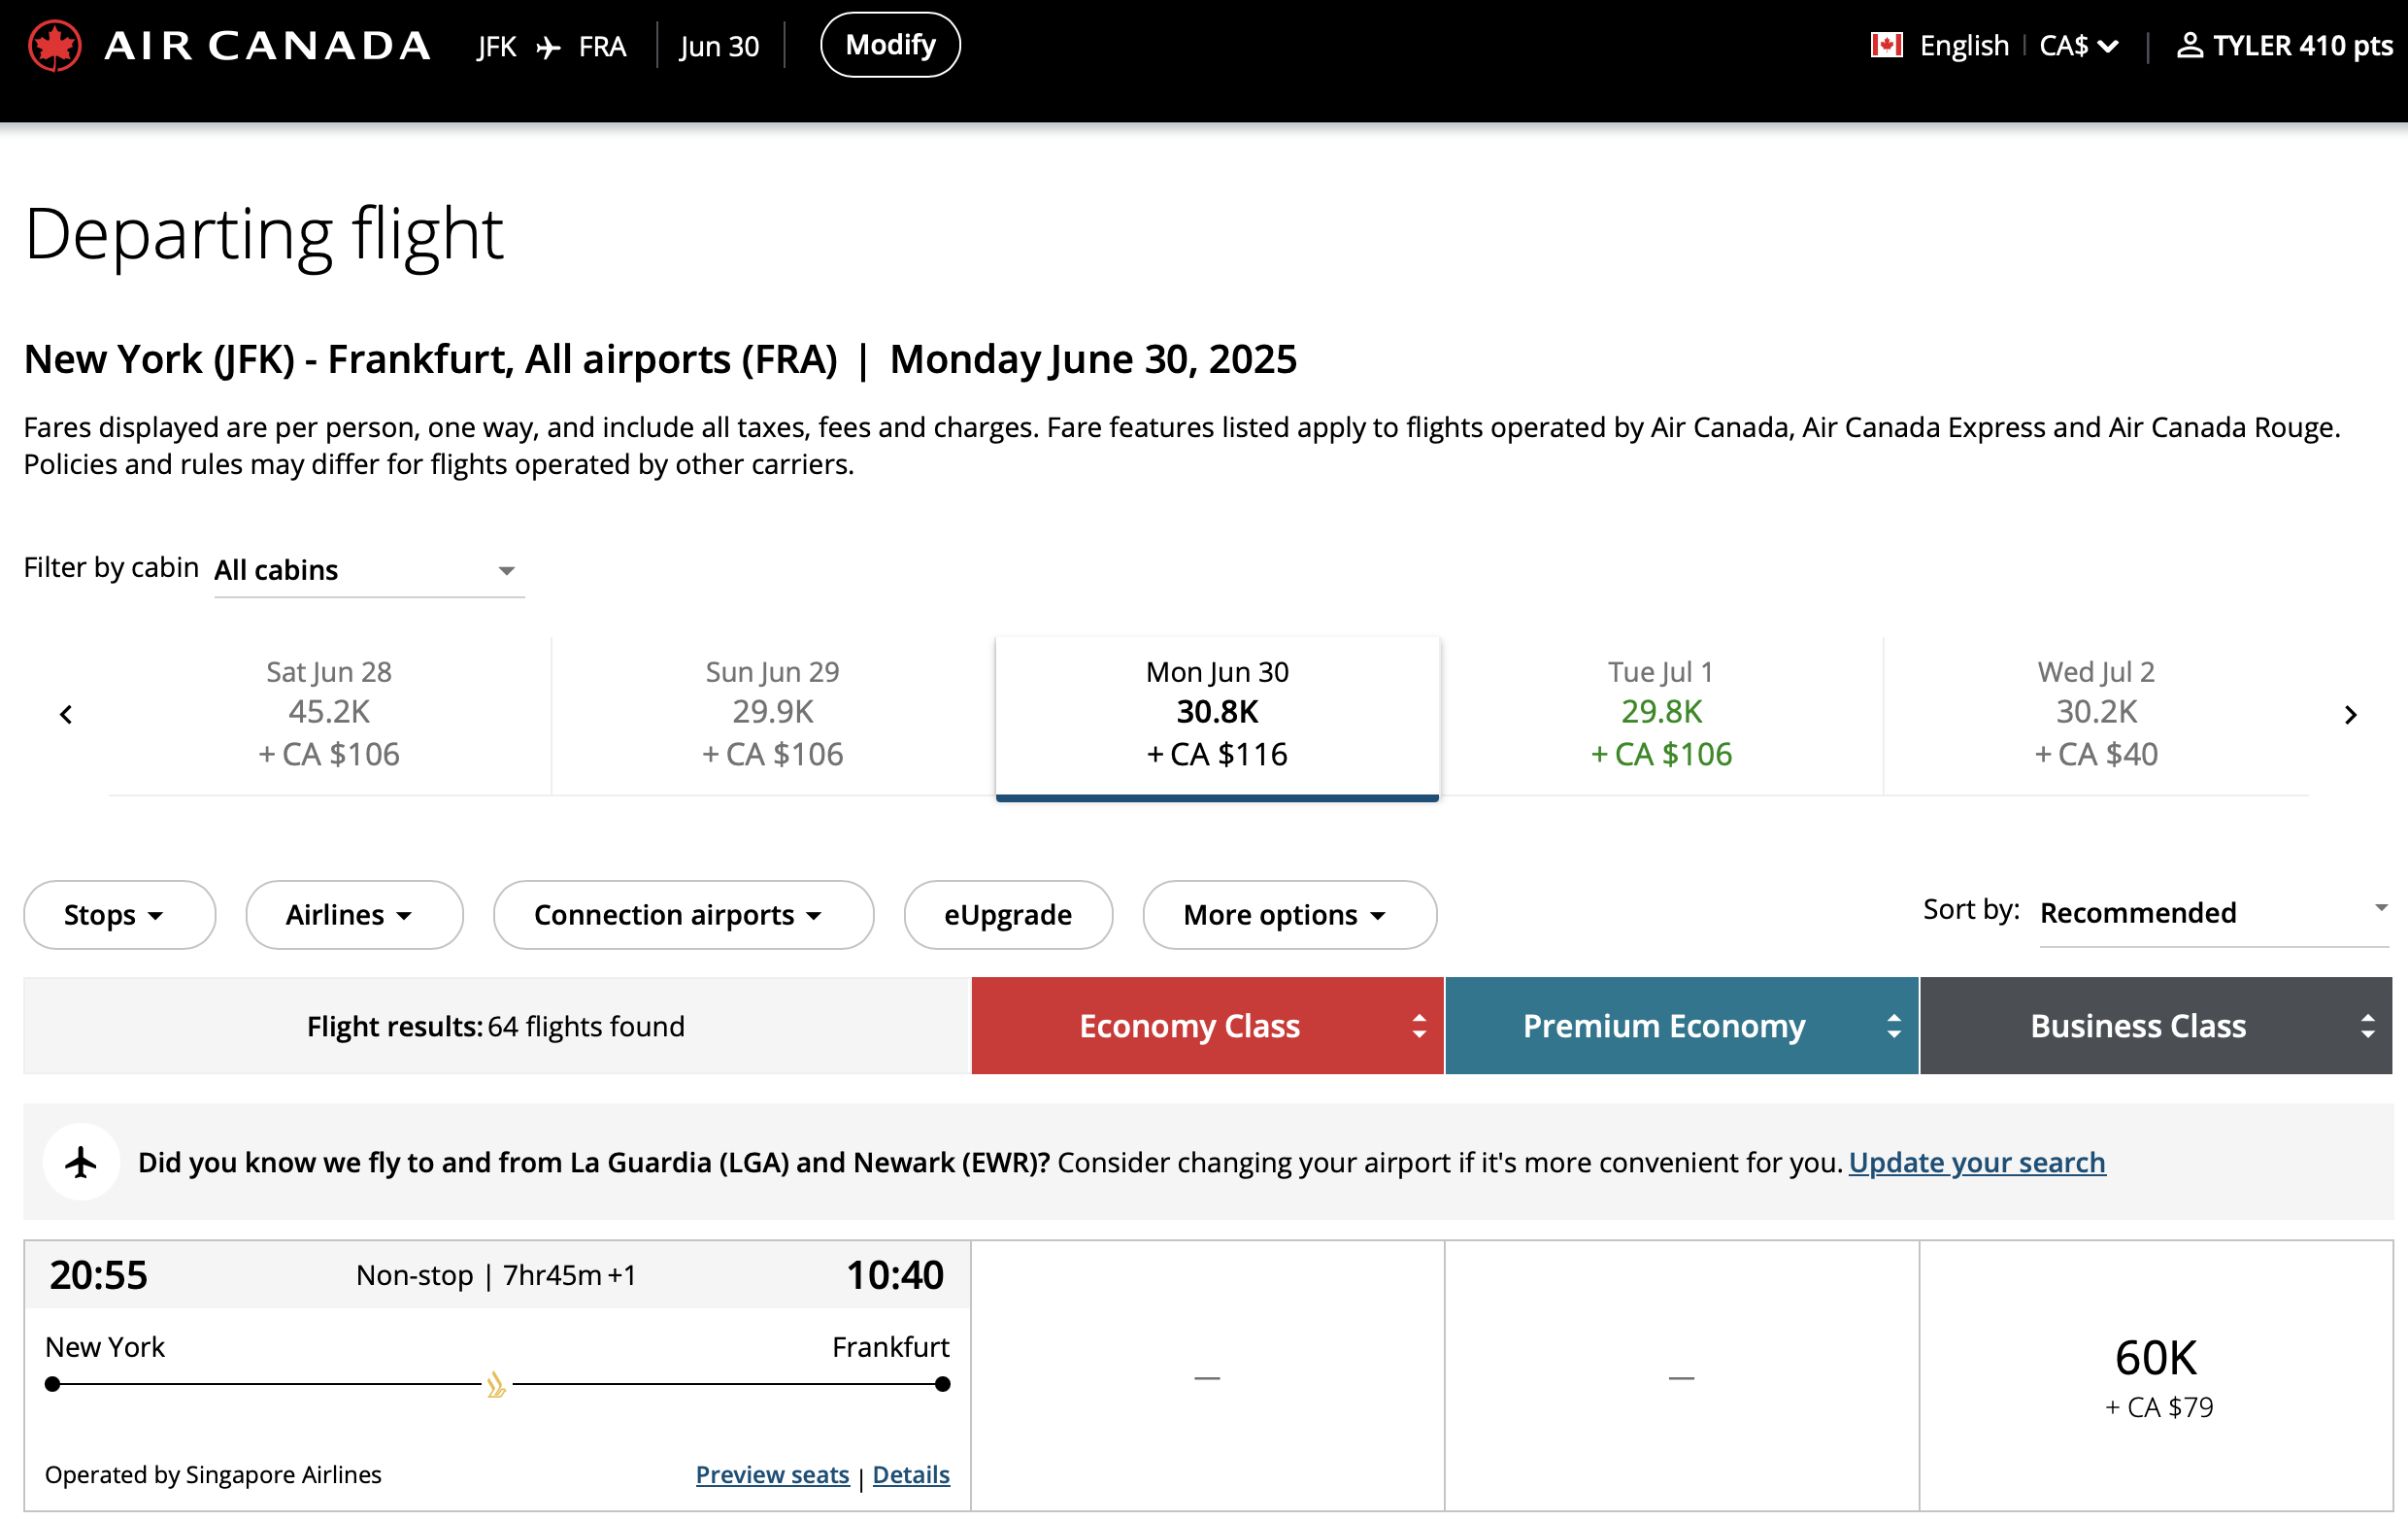Image resolution: width=2408 pixels, height=1521 pixels.
Task: Click the FRA destination code in header
Action: pyautogui.click(x=602, y=47)
